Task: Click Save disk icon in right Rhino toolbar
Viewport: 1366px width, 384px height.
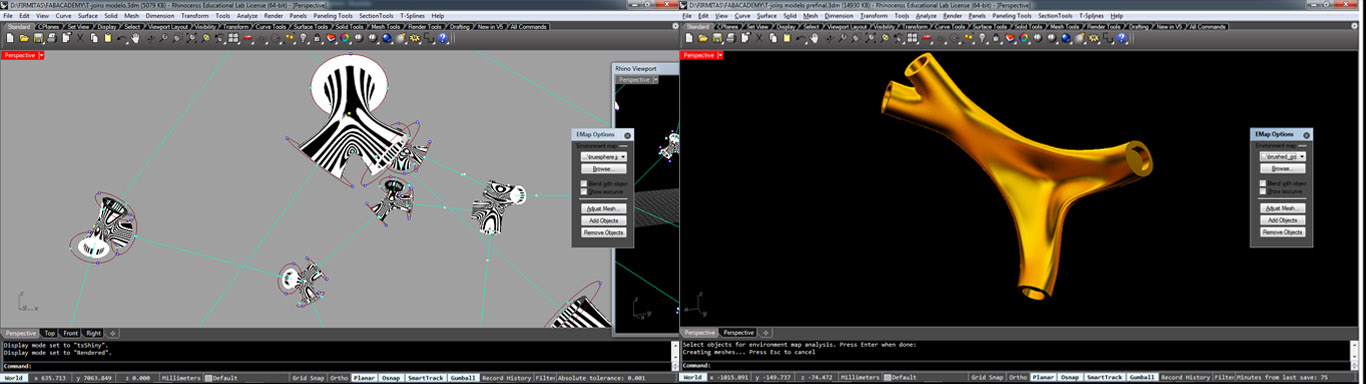Action: tap(717, 37)
